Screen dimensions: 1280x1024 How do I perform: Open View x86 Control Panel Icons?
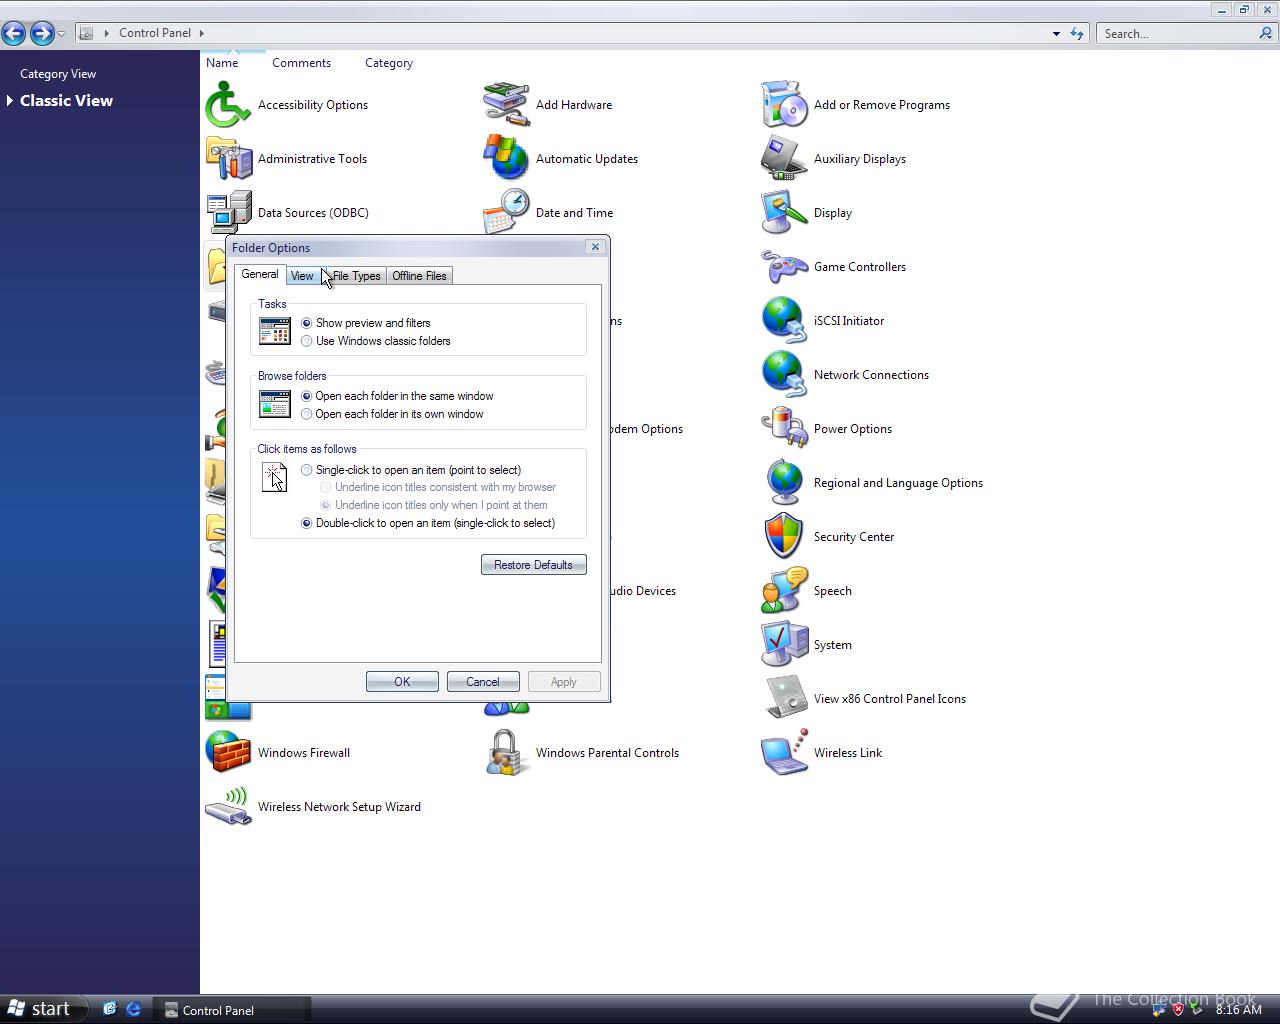tap(784, 699)
